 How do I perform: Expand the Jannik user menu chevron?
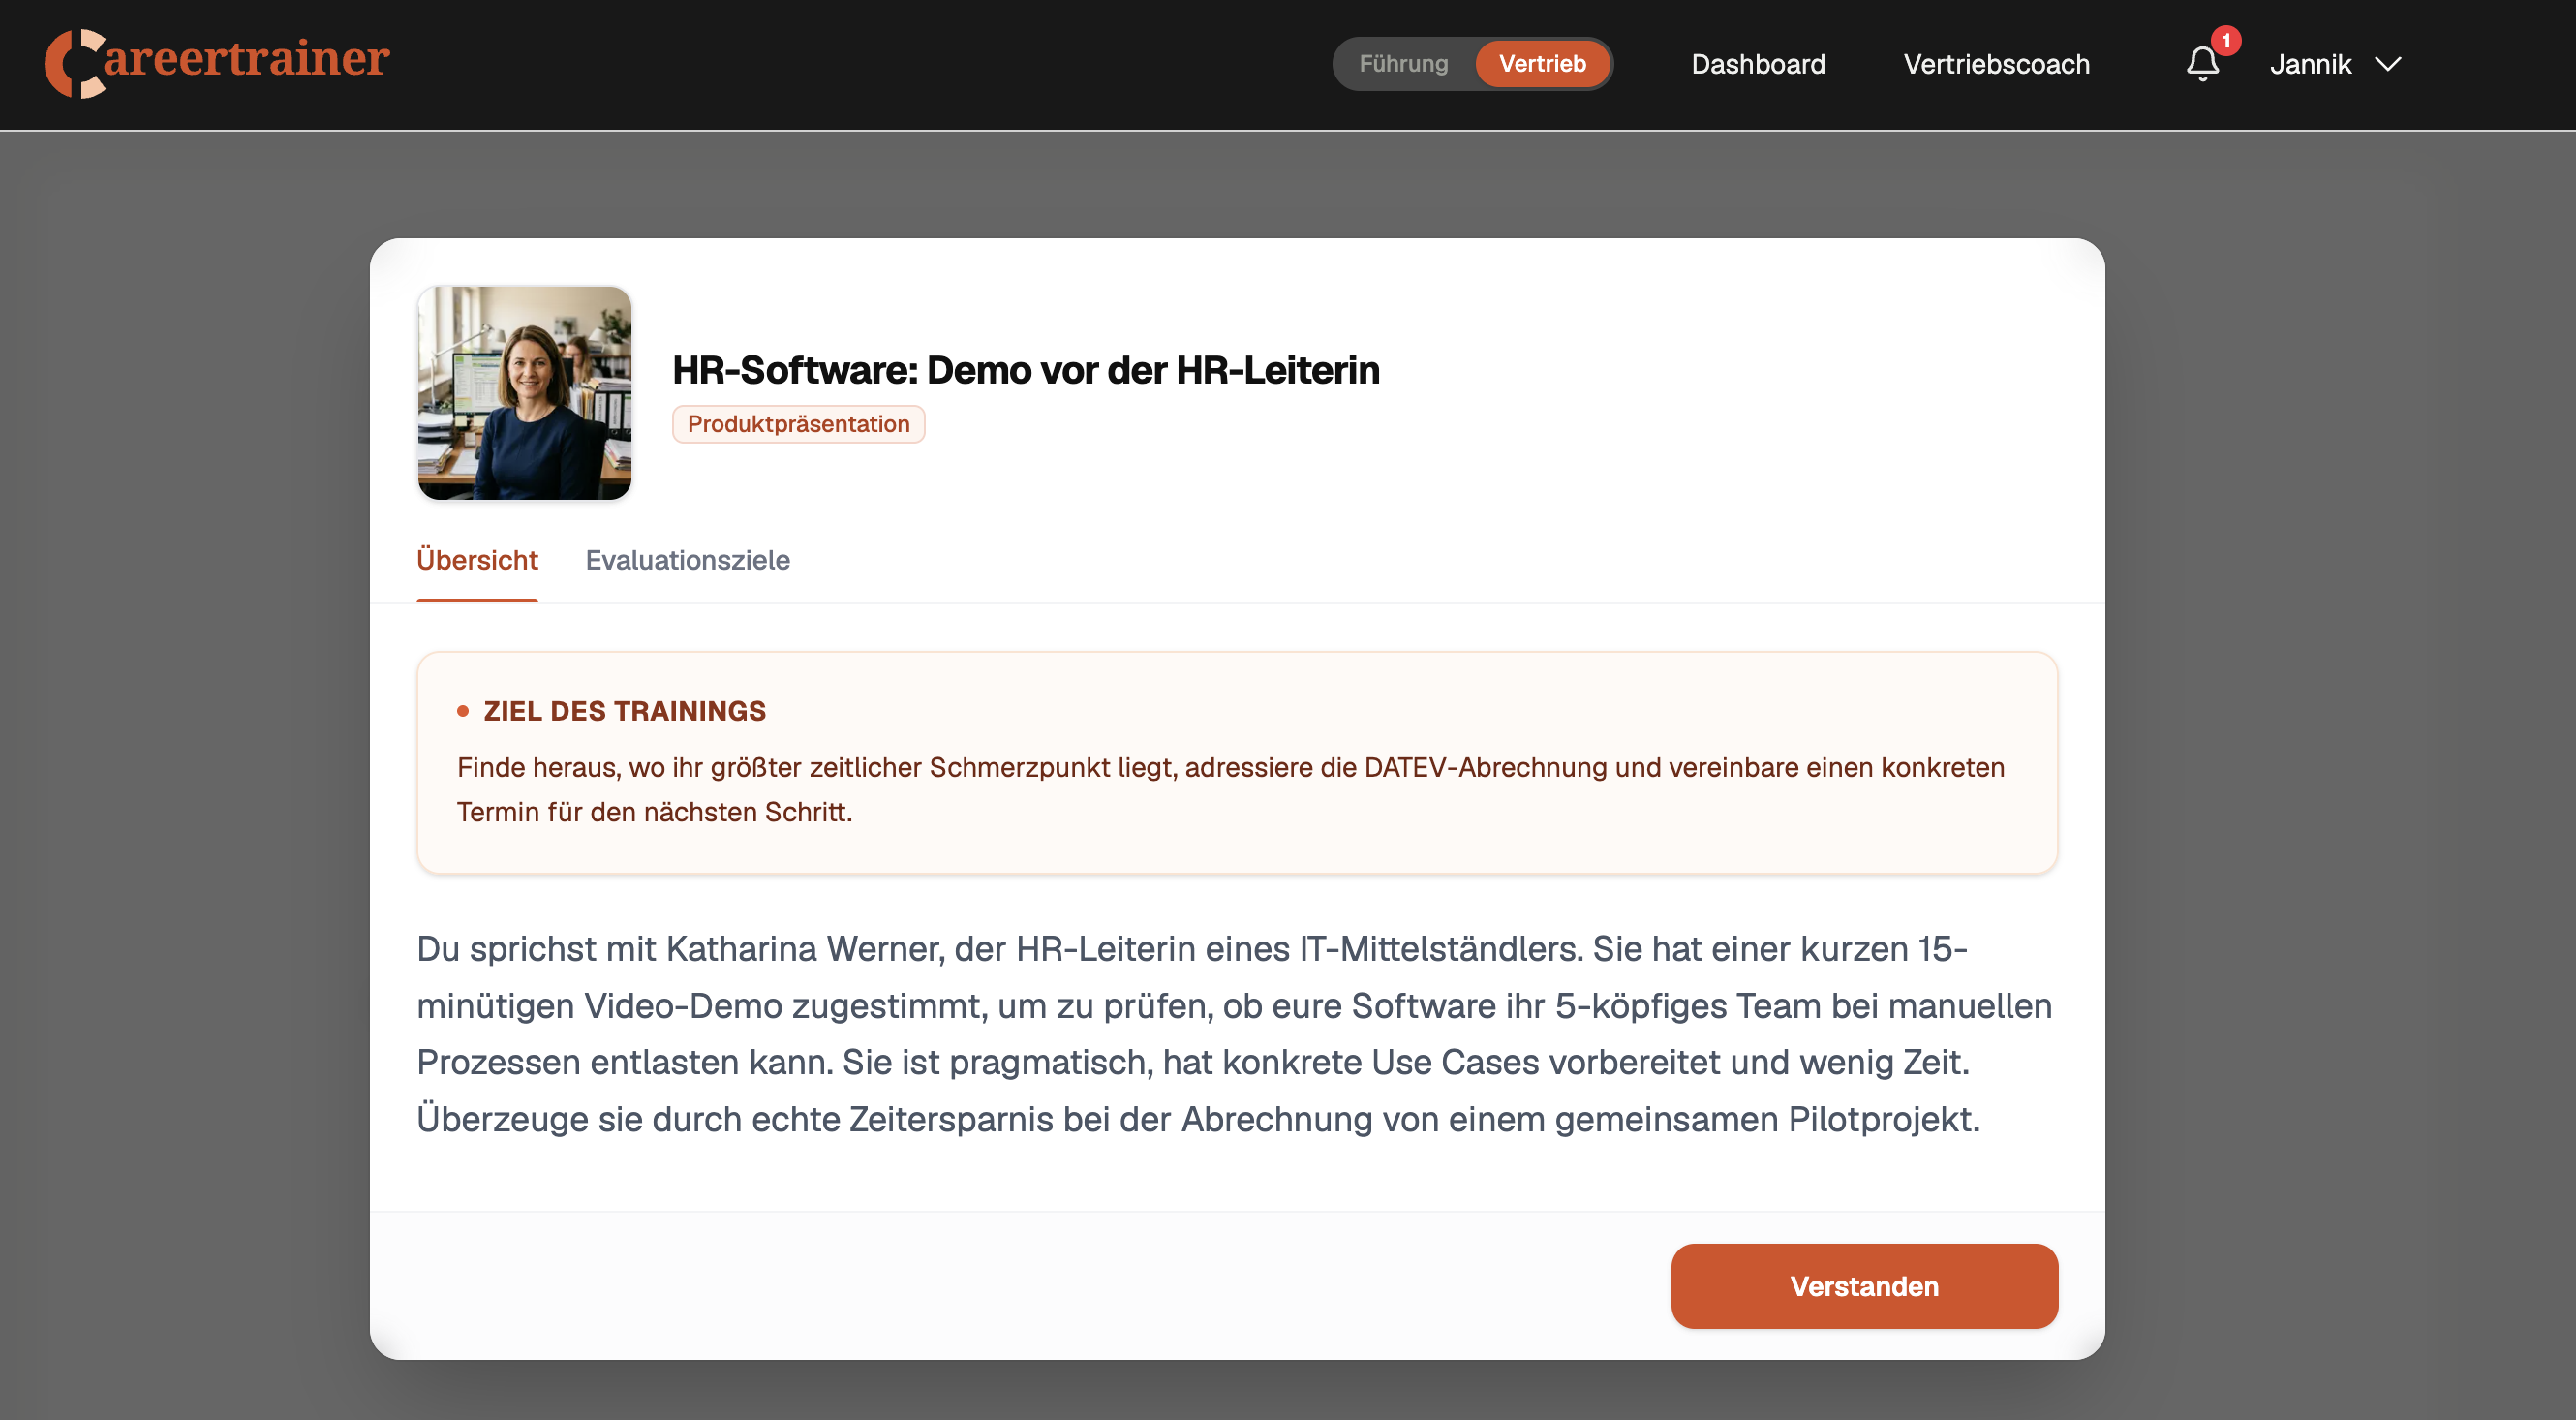pyautogui.click(x=2388, y=65)
